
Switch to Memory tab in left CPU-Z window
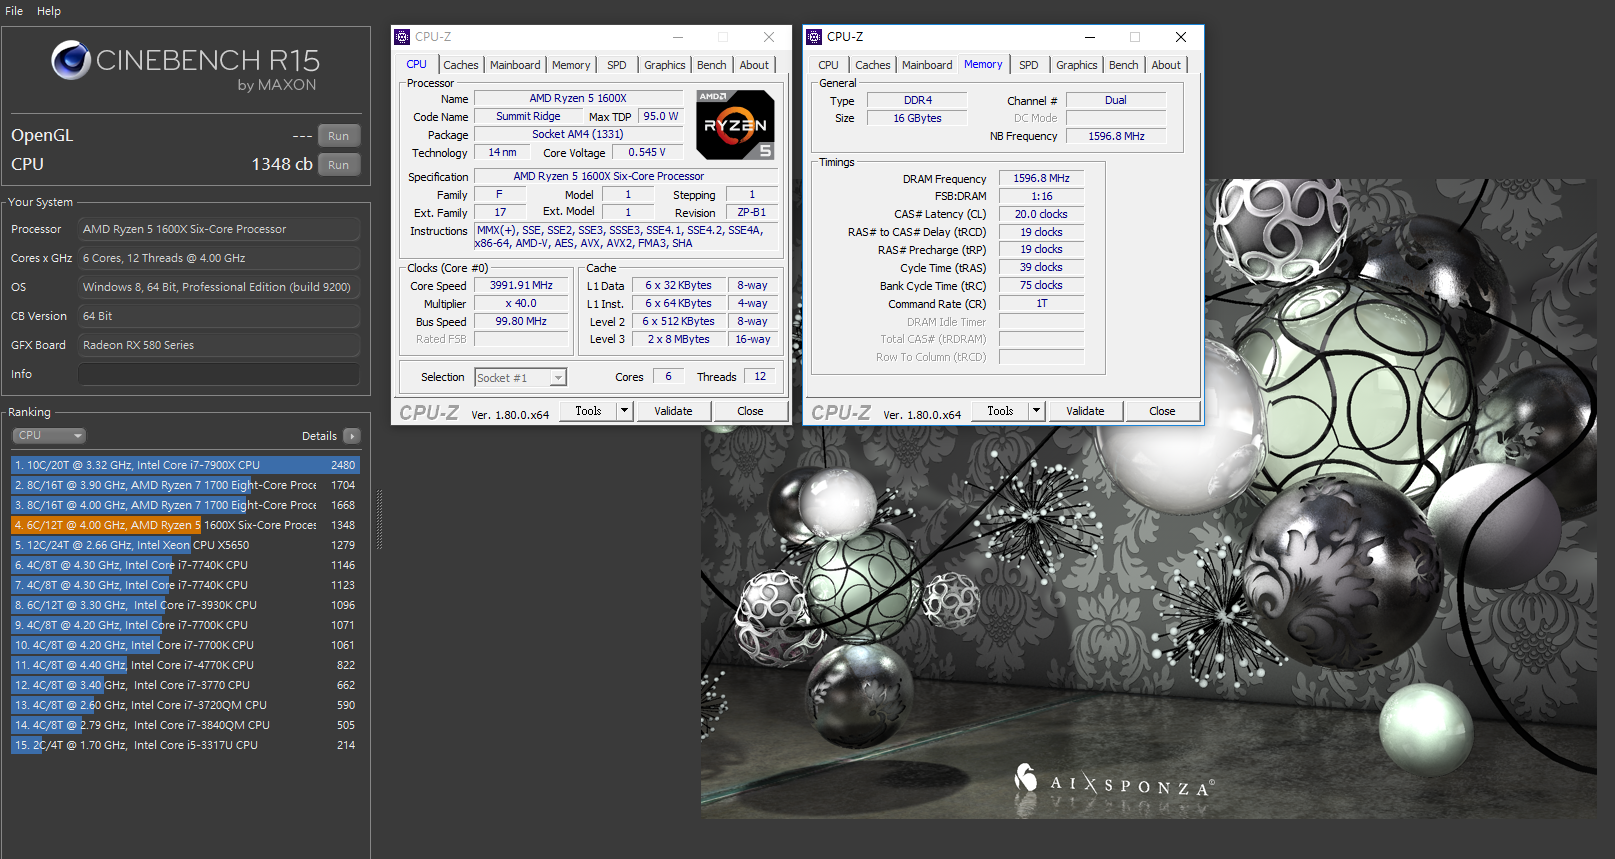point(571,65)
